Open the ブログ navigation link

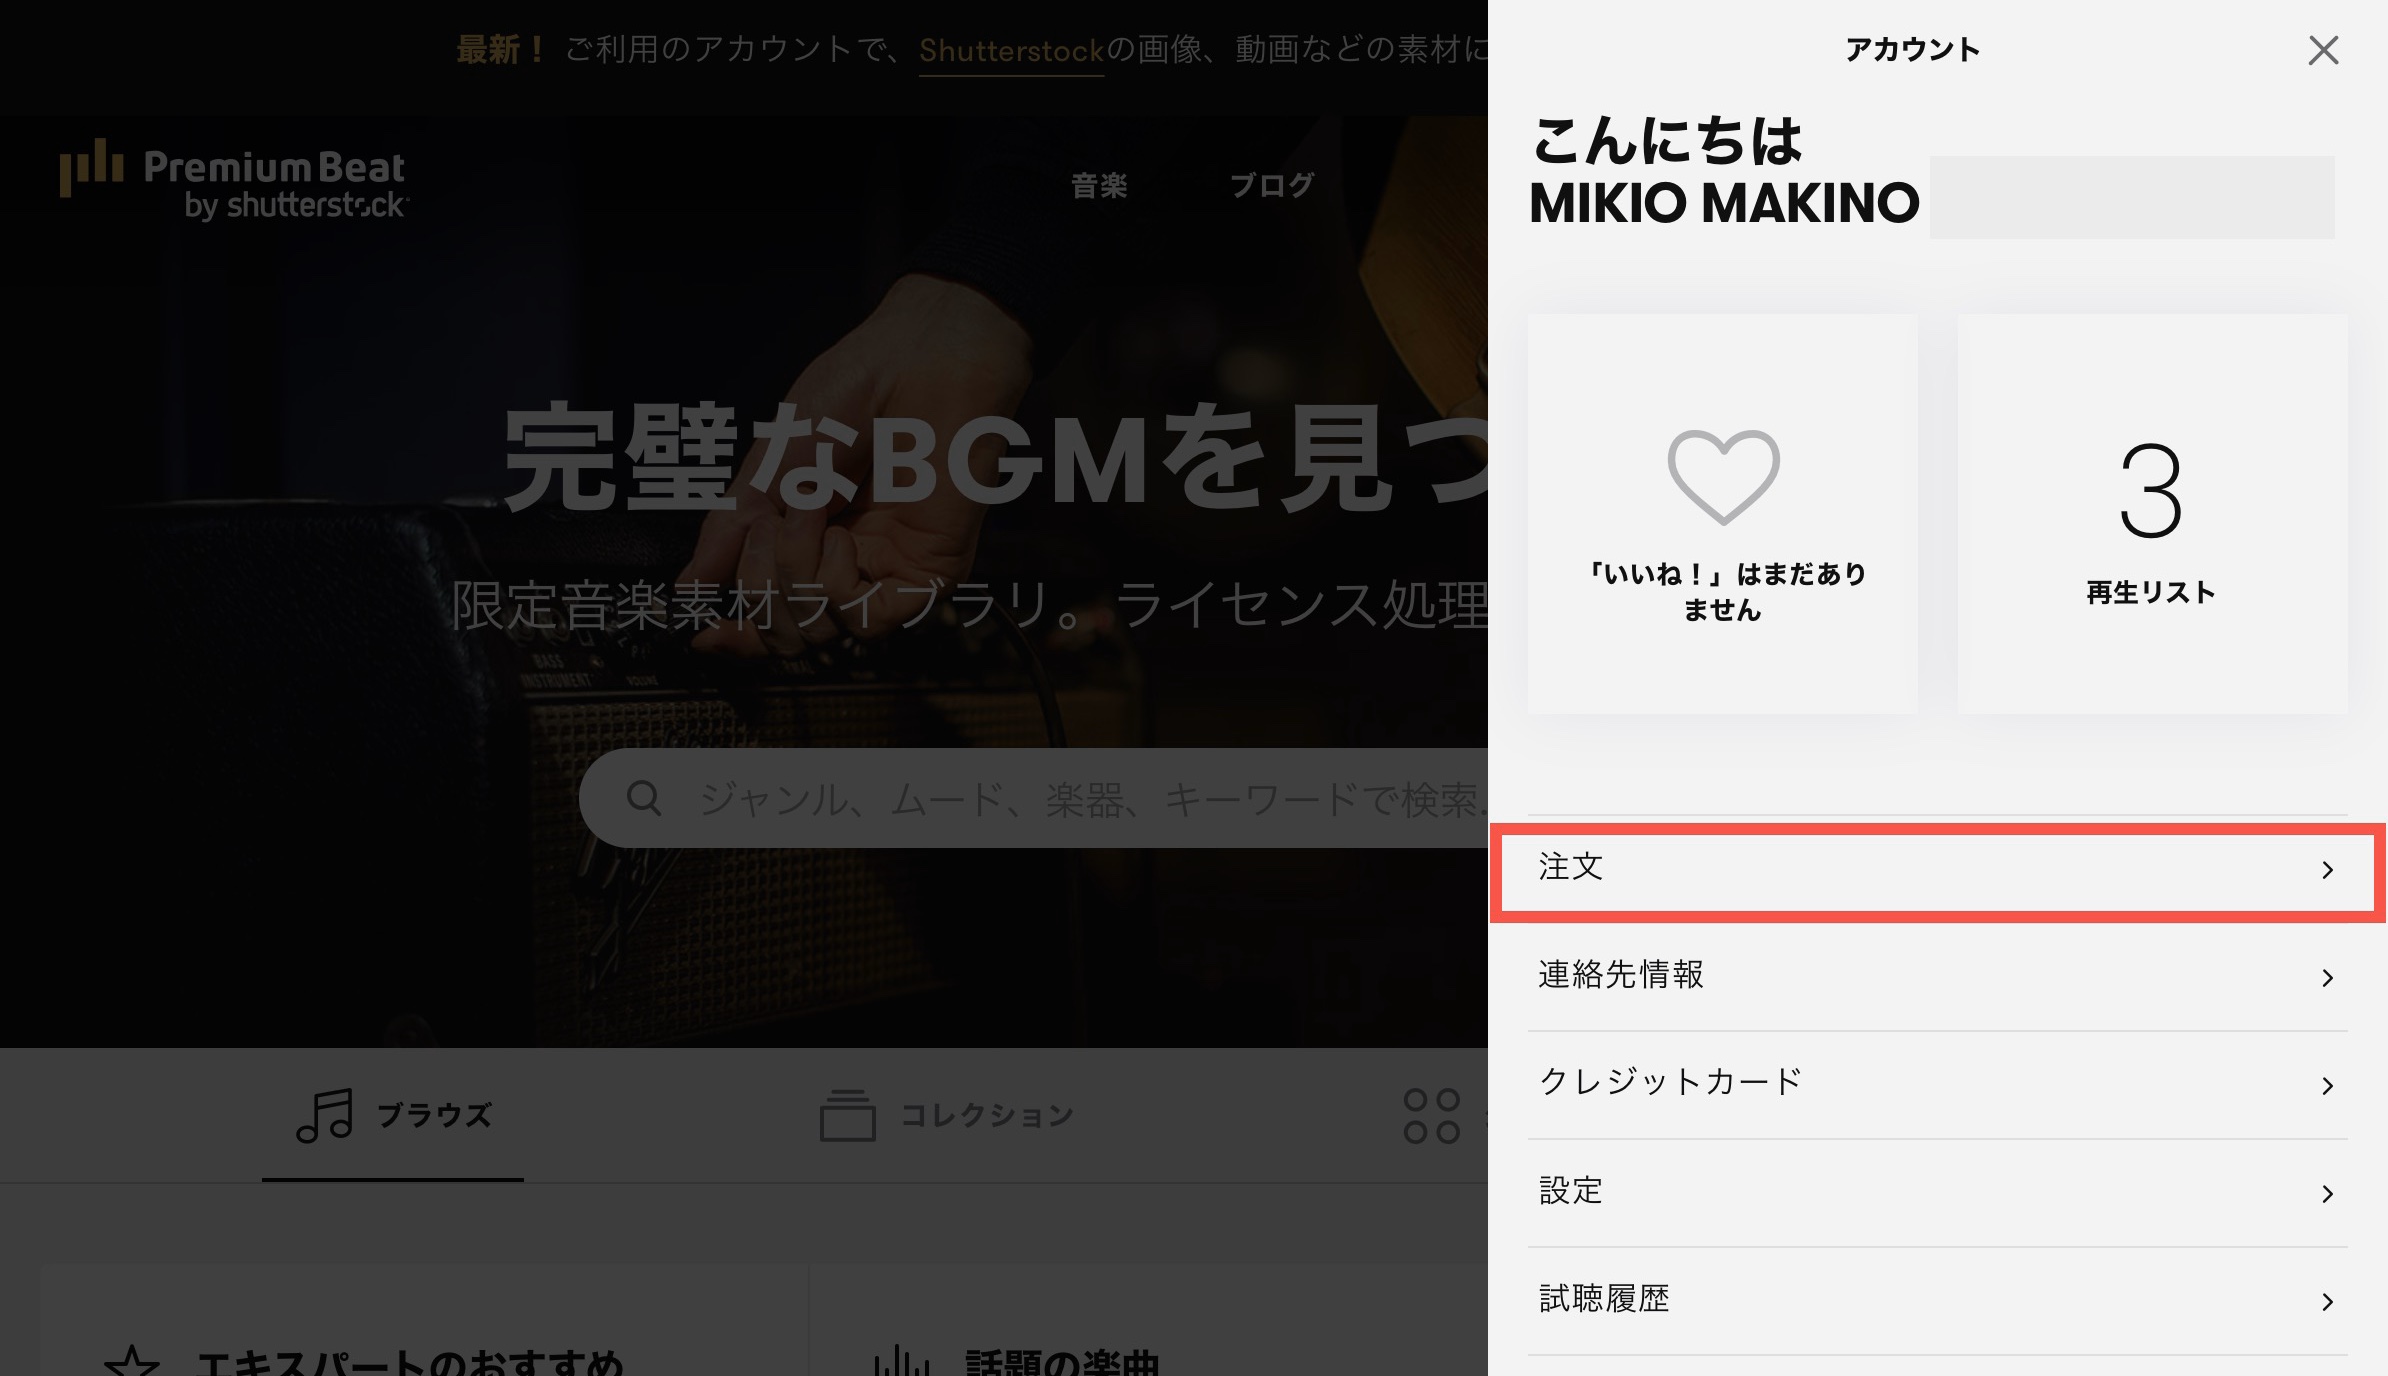[x=1271, y=185]
